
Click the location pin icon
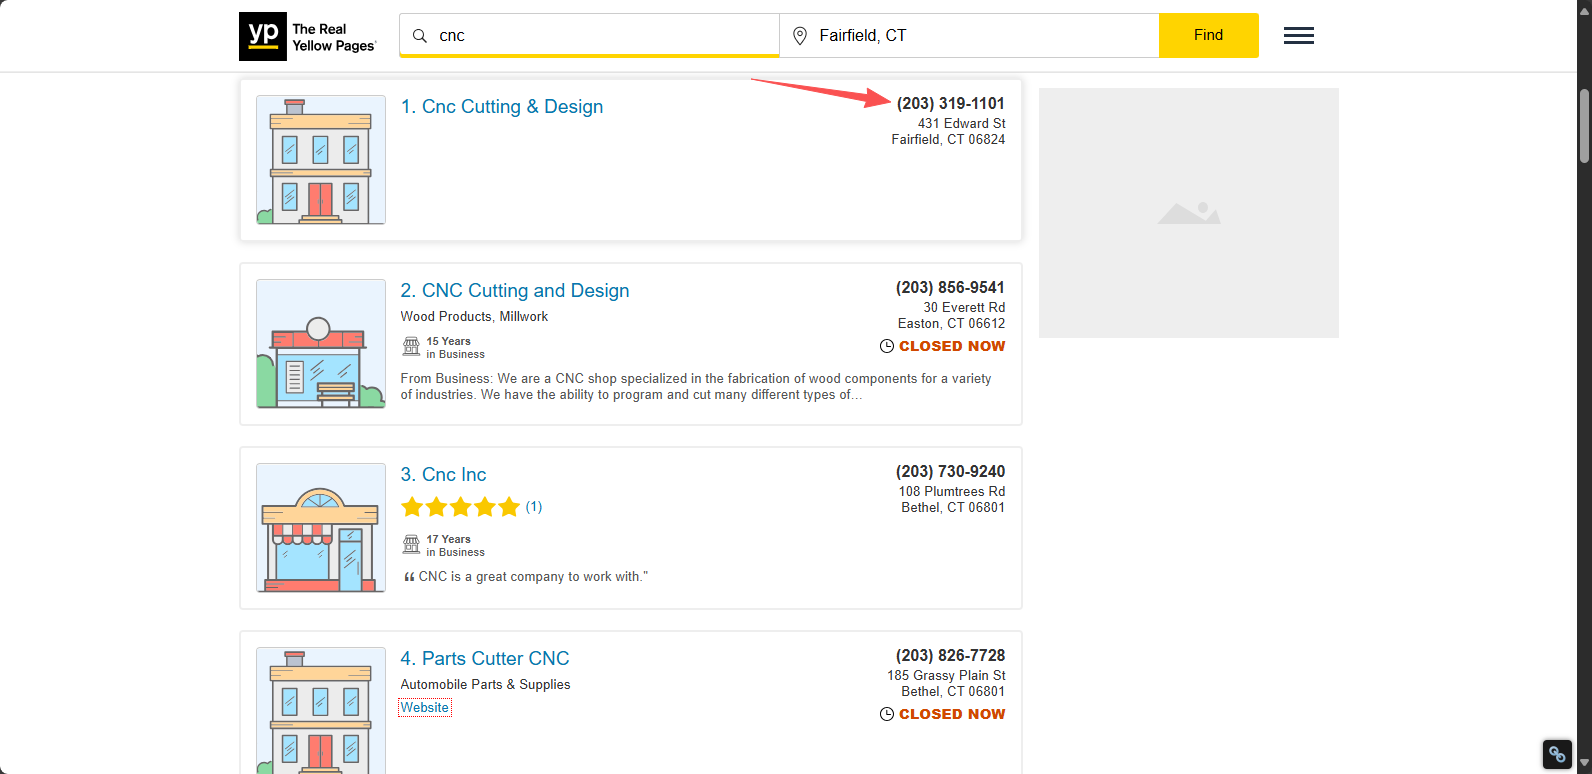pyautogui.click(x=800, y=36)
